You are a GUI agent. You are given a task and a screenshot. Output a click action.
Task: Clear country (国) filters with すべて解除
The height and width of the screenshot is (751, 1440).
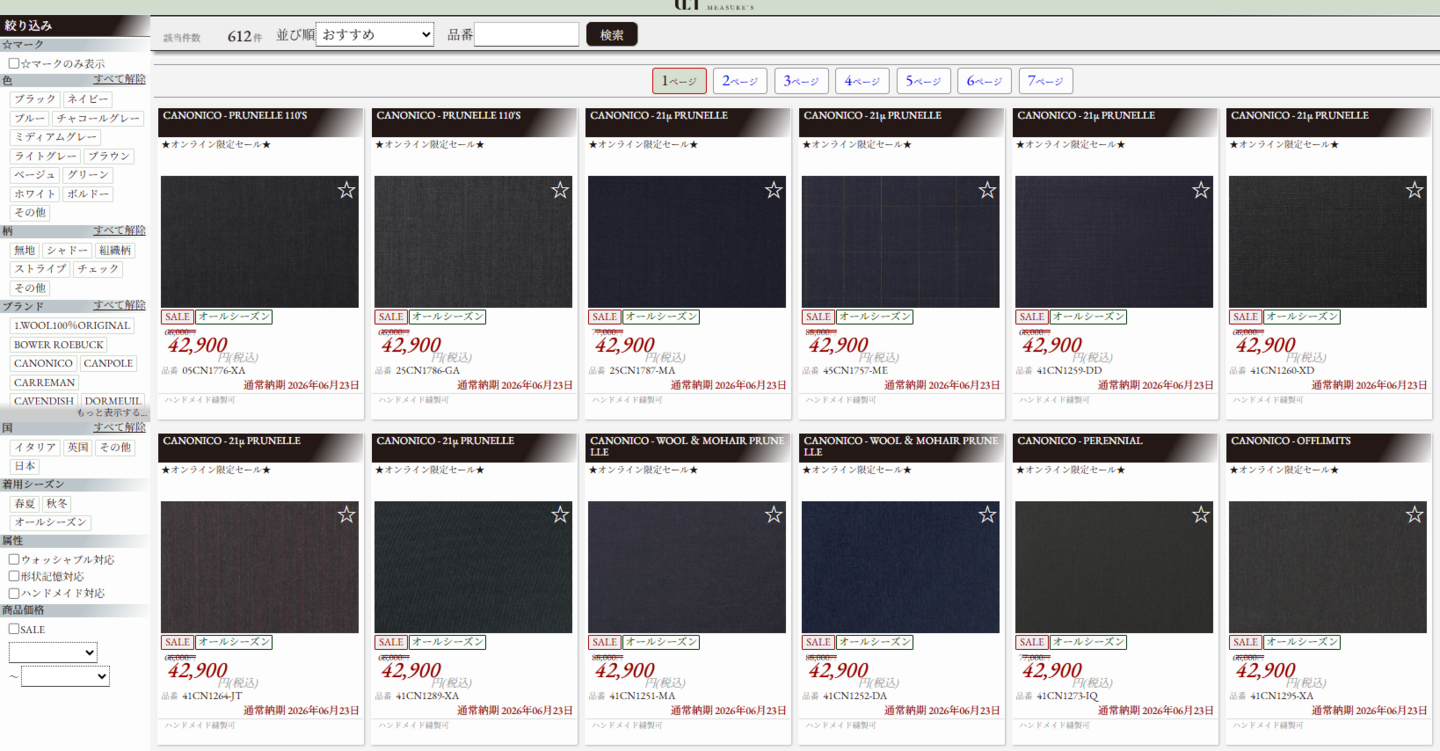120,428
